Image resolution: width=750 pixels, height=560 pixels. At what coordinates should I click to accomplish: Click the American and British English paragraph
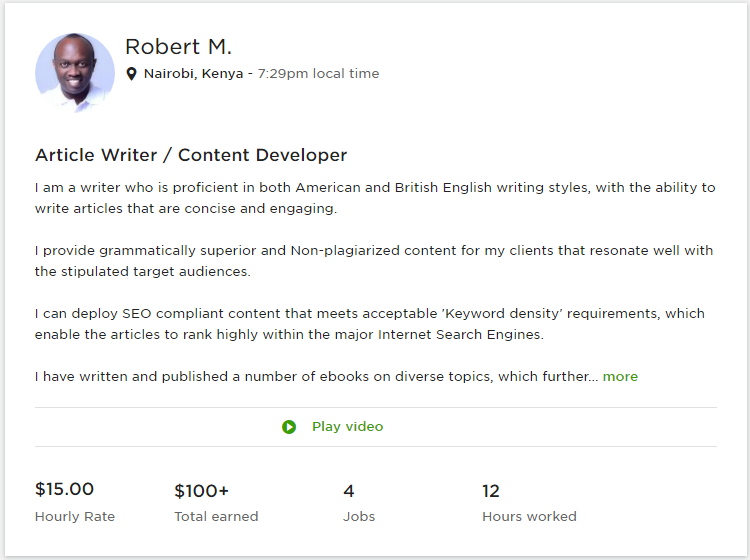click(x=375, y=198)
